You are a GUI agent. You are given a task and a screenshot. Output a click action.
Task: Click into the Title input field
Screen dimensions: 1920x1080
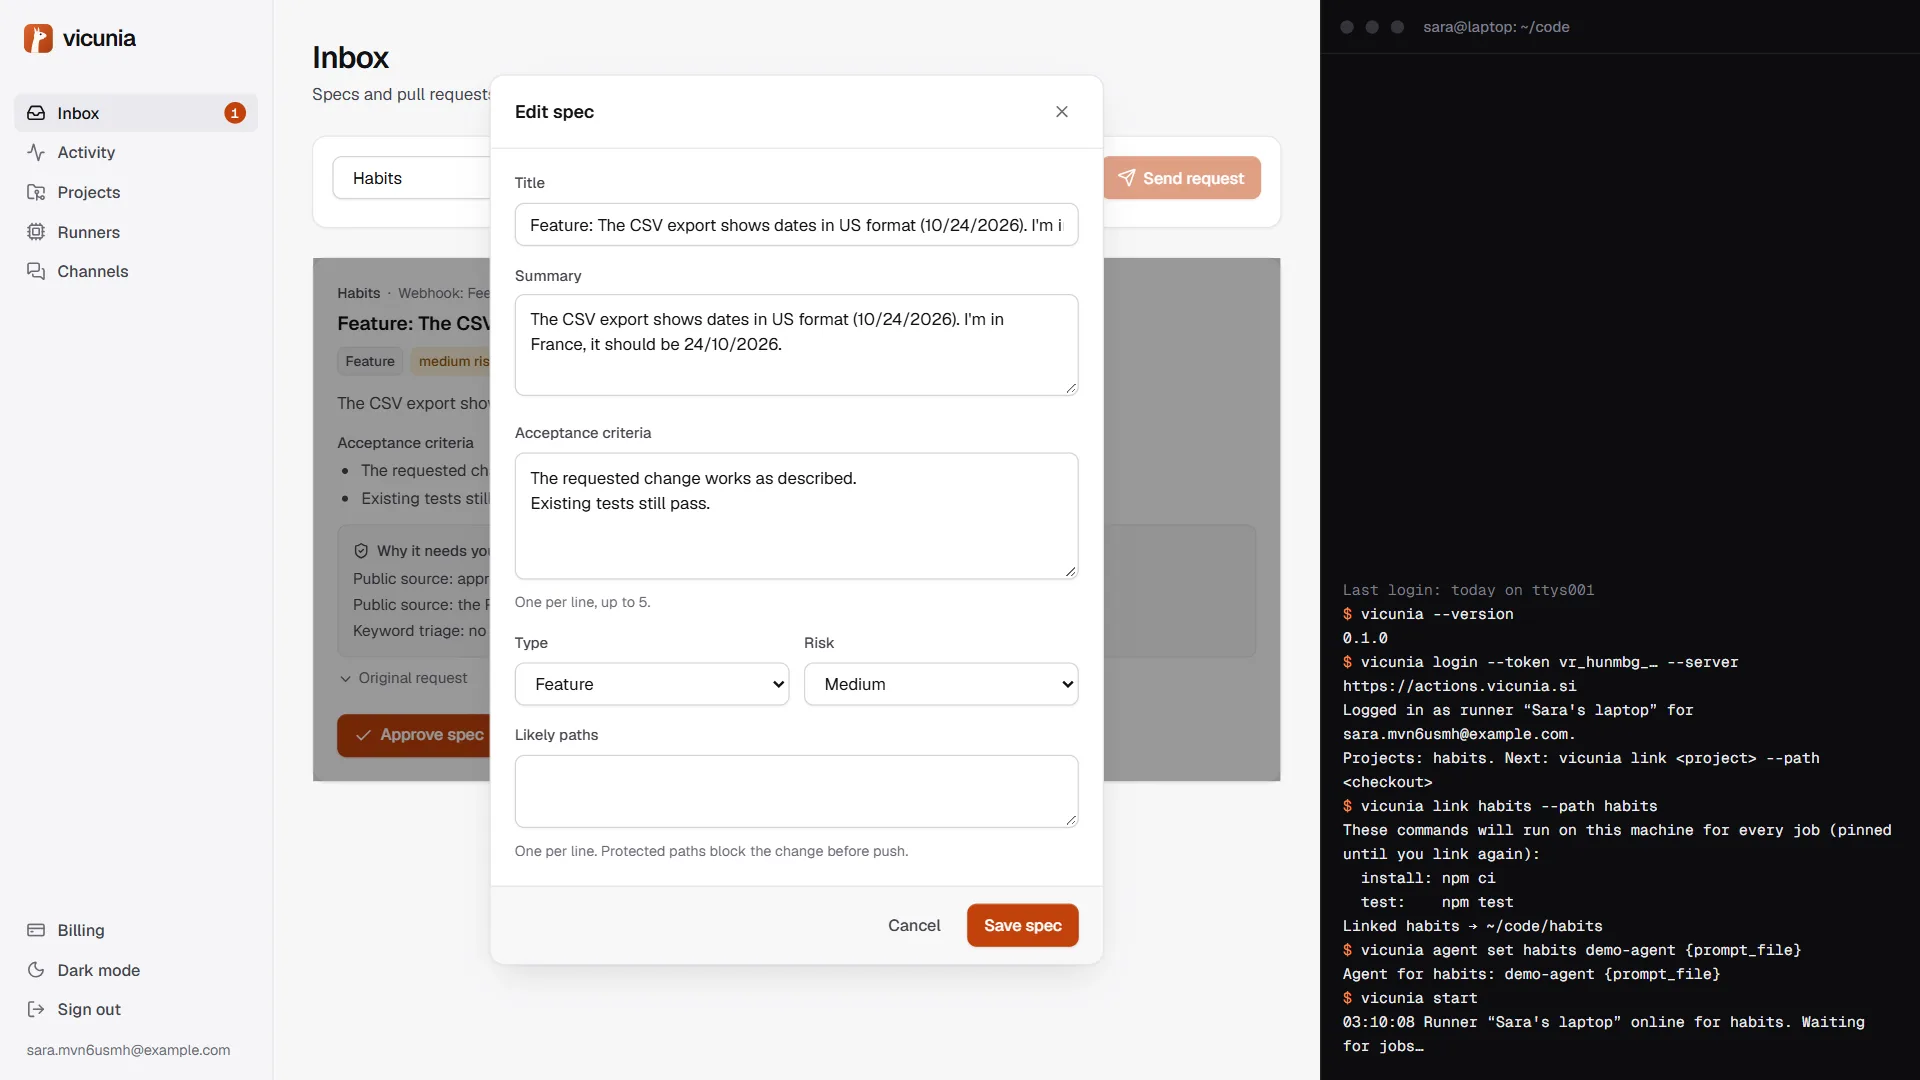(796, 225)
